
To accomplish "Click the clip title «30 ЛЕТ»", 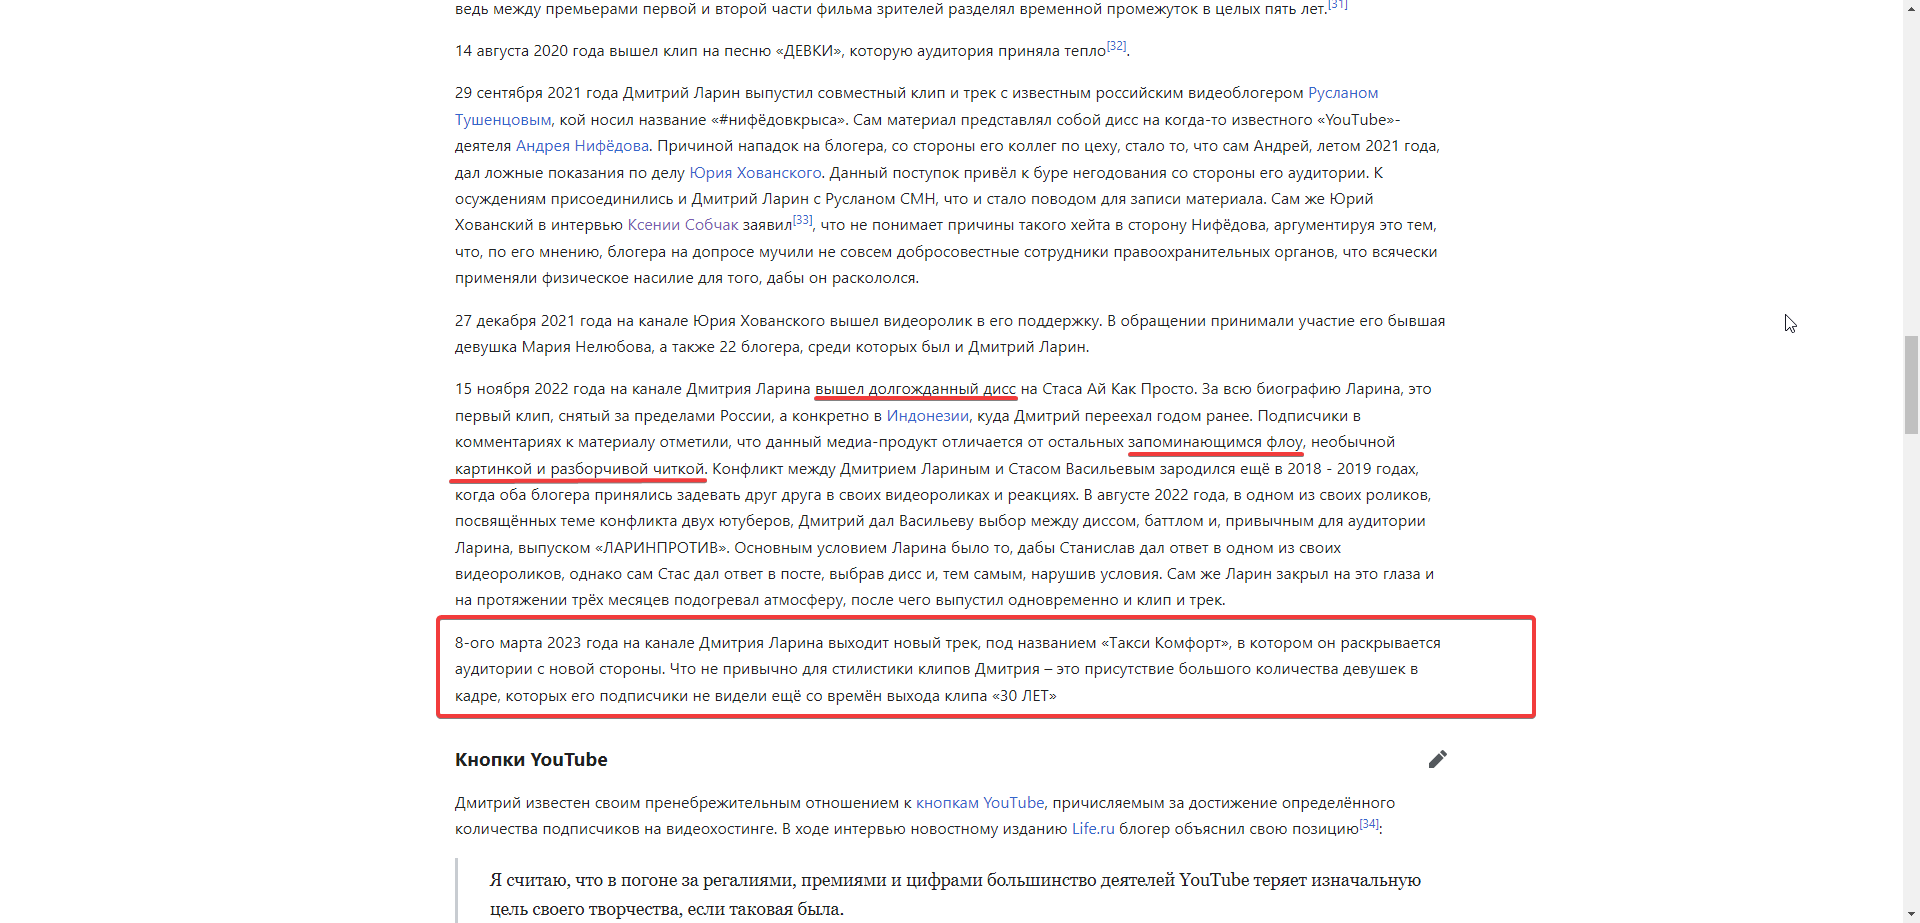I will [1024, 696].
